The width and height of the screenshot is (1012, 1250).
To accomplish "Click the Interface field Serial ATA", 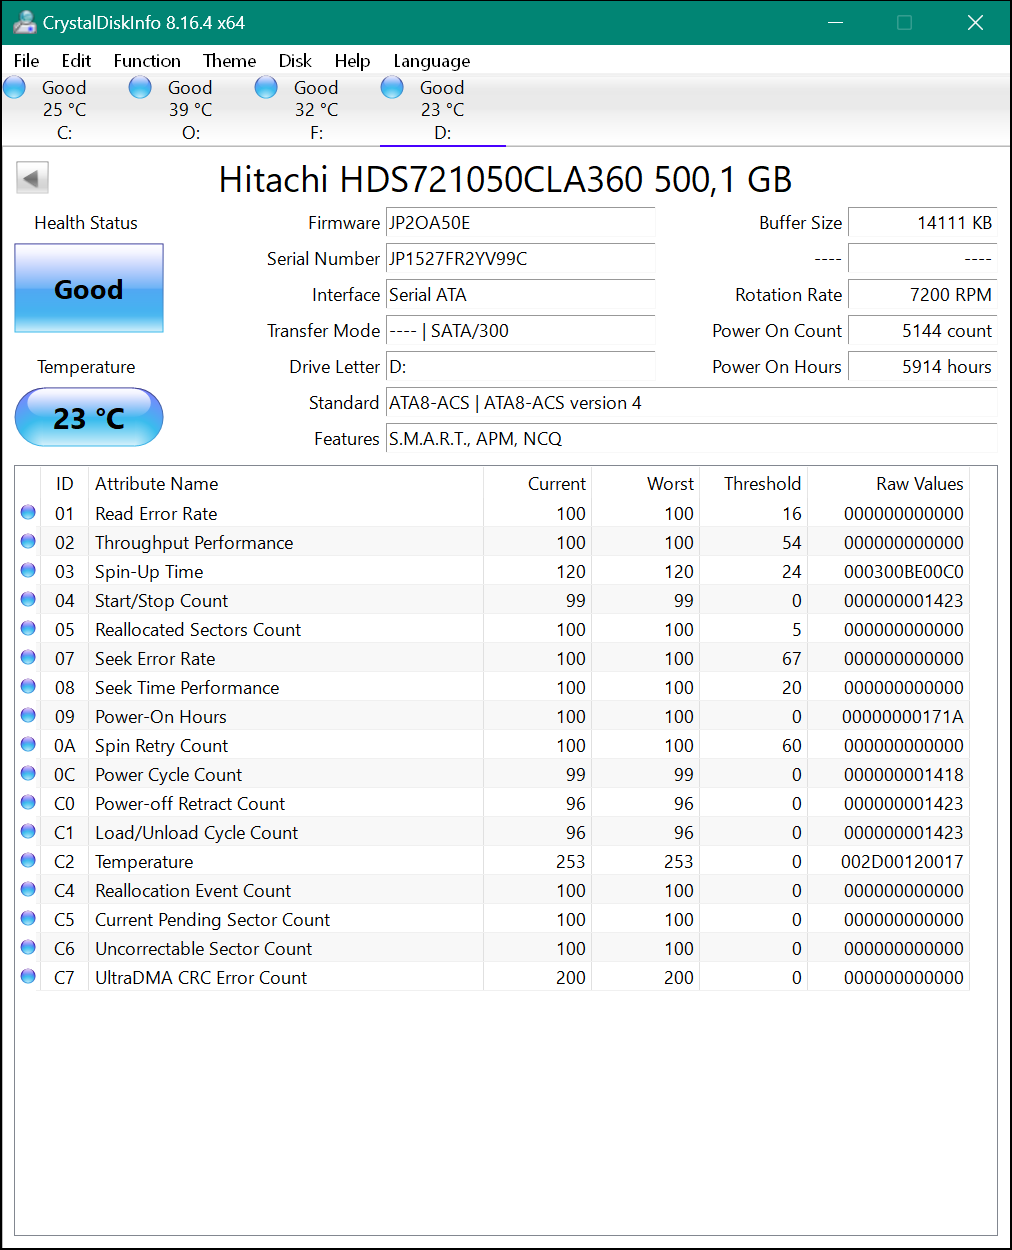I will click(x=521, y=295).
